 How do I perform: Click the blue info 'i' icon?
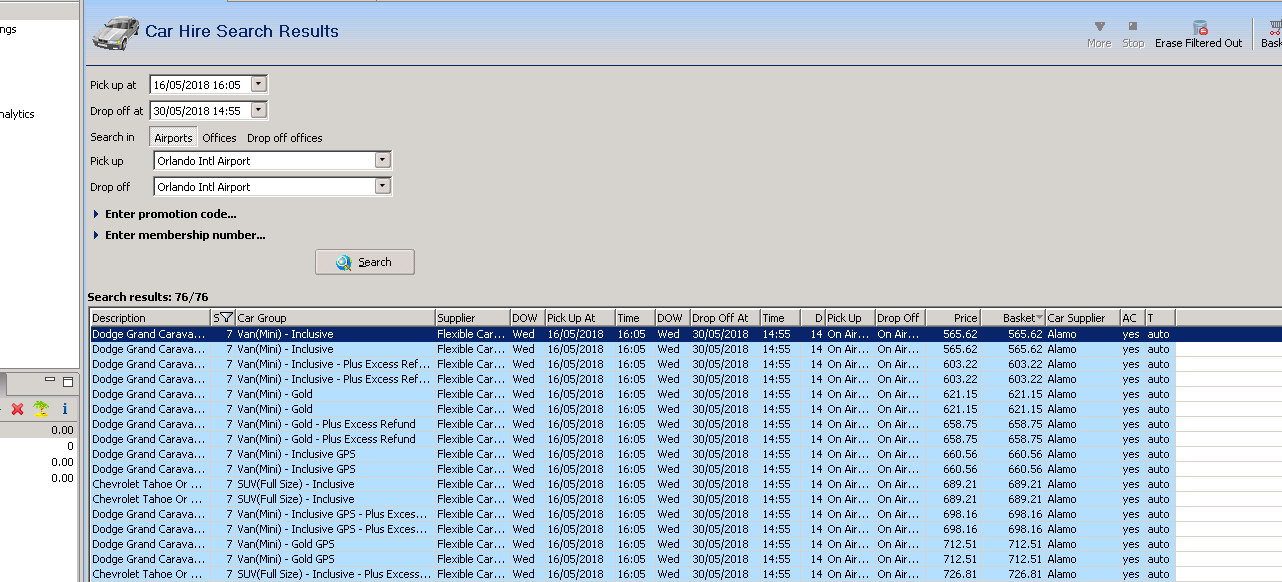point(65,409)
